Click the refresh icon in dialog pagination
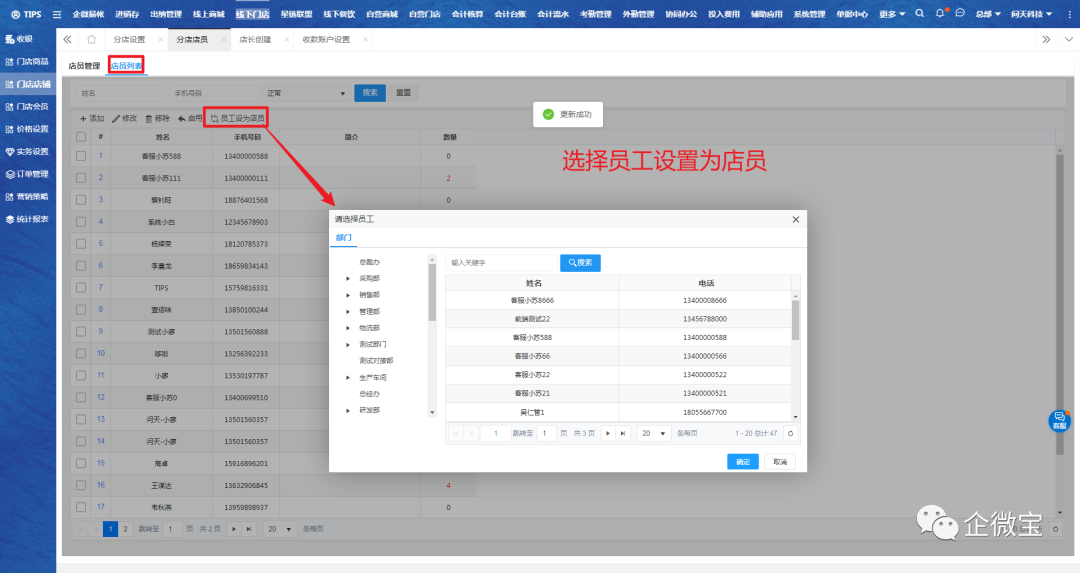The image size is (1080, 573). [790, 433]
